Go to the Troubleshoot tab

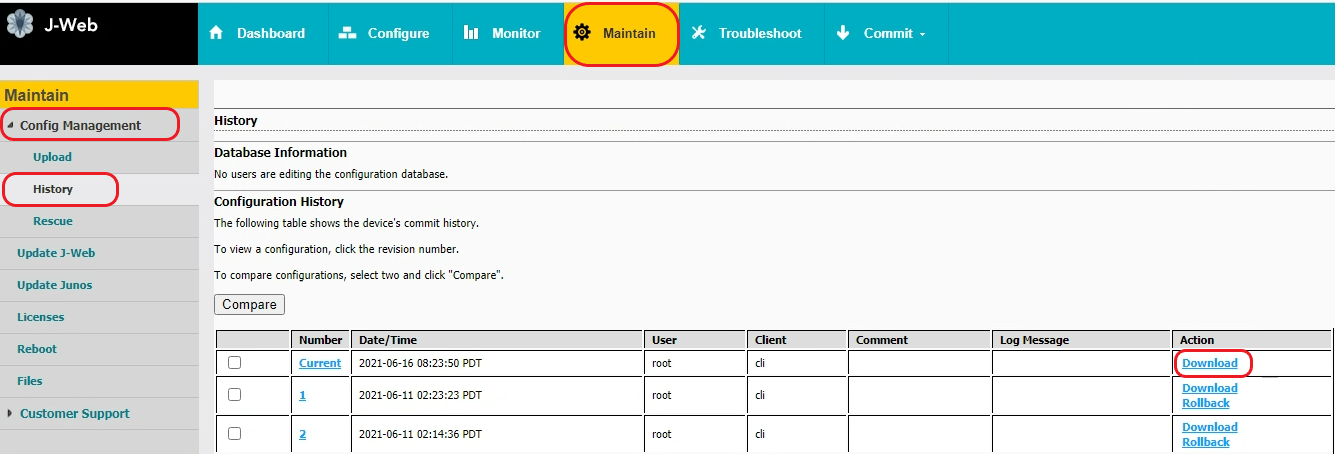751,33
